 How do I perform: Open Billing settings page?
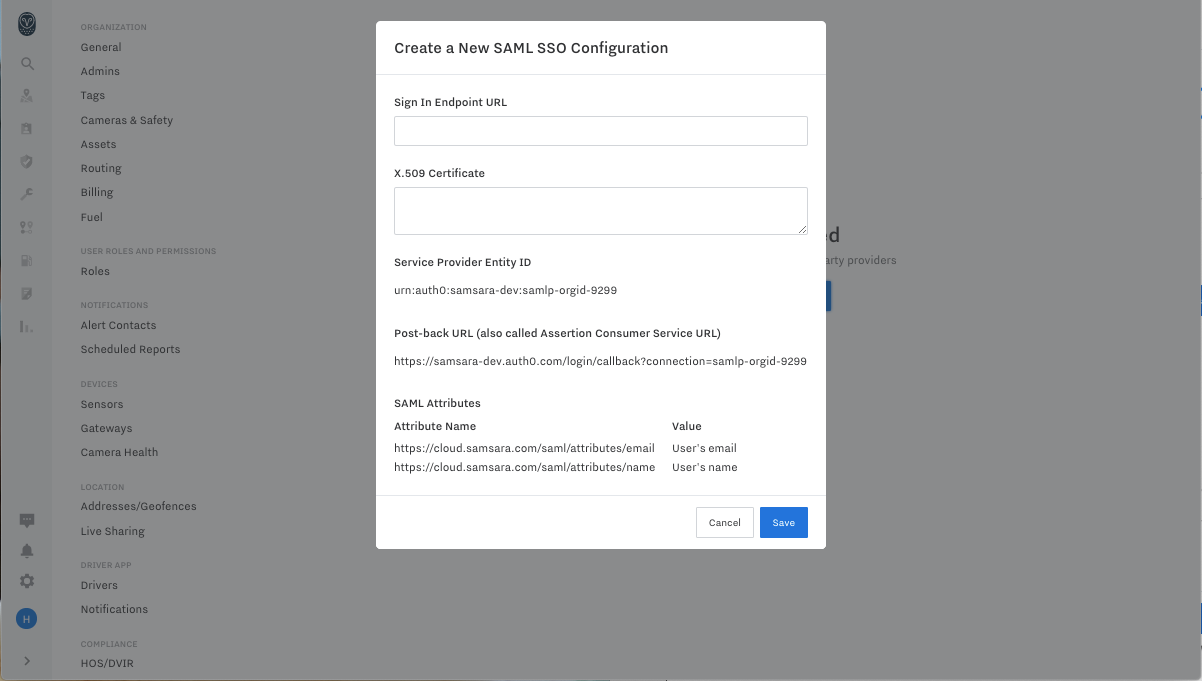[x=97, y=192]
